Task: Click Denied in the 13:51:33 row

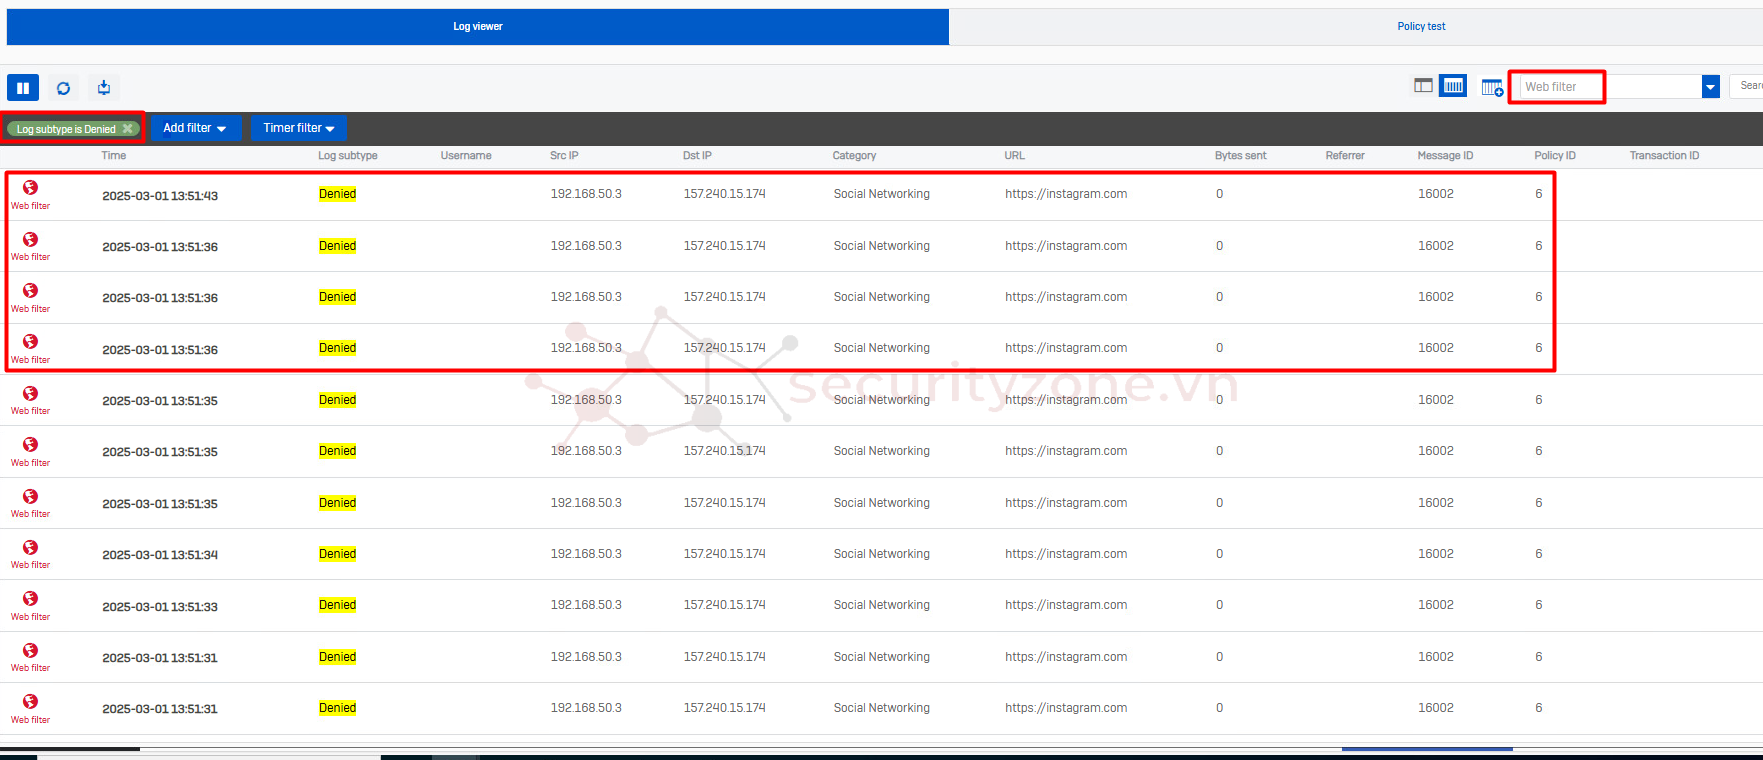Action: coord(338,605)
